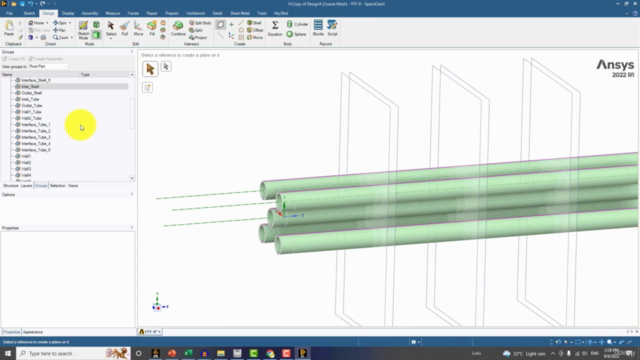Open the Layers panel tab
640x360 pixels.
pyautogui.click(x=27, y=186)
